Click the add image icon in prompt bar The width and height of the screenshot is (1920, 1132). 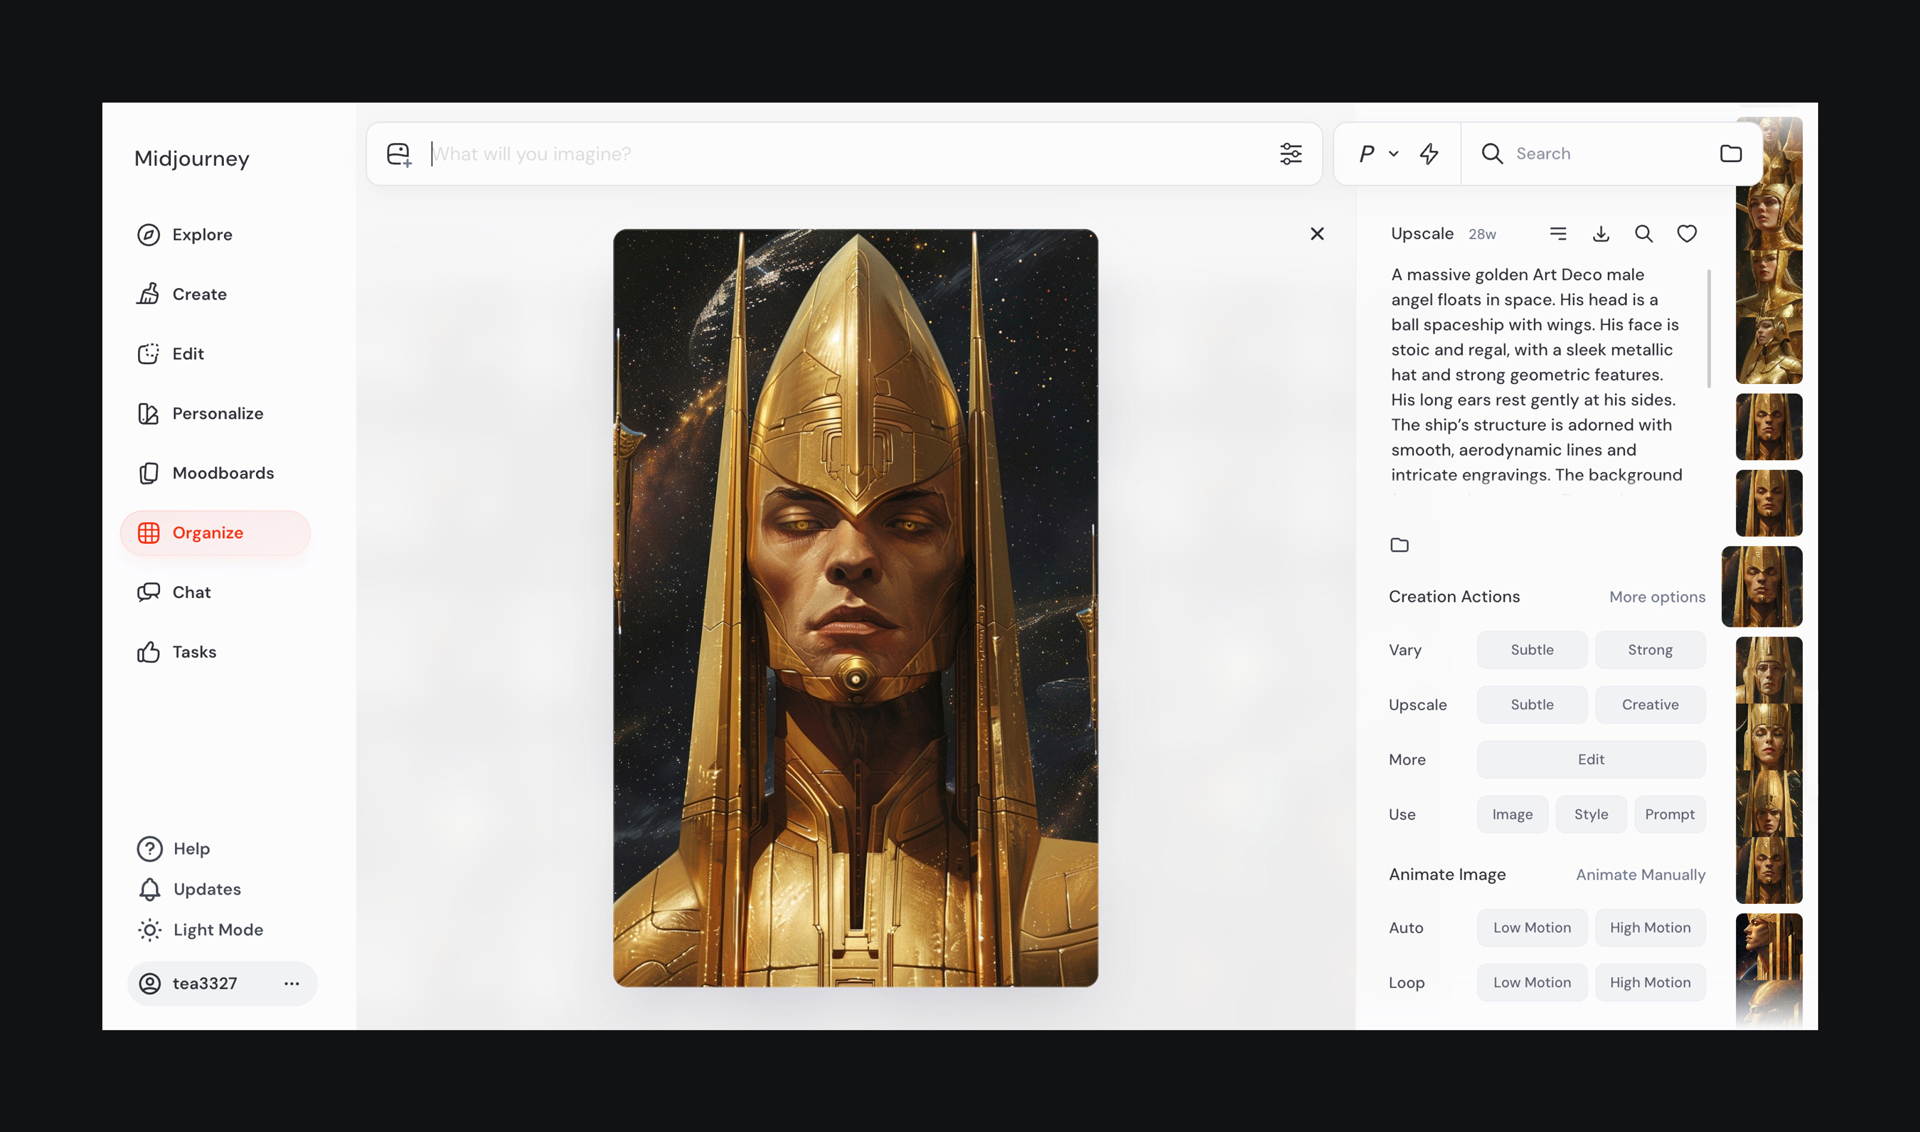399,154
